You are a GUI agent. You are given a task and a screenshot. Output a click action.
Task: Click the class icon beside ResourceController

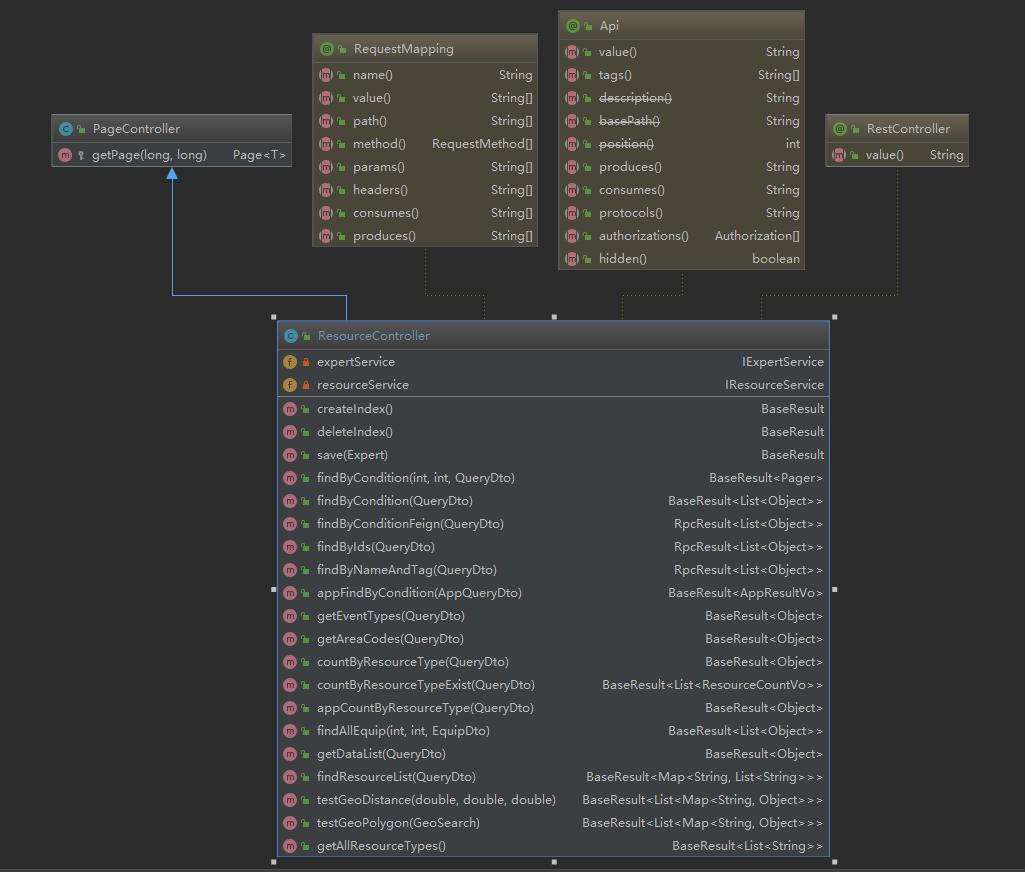coord(290,335)
